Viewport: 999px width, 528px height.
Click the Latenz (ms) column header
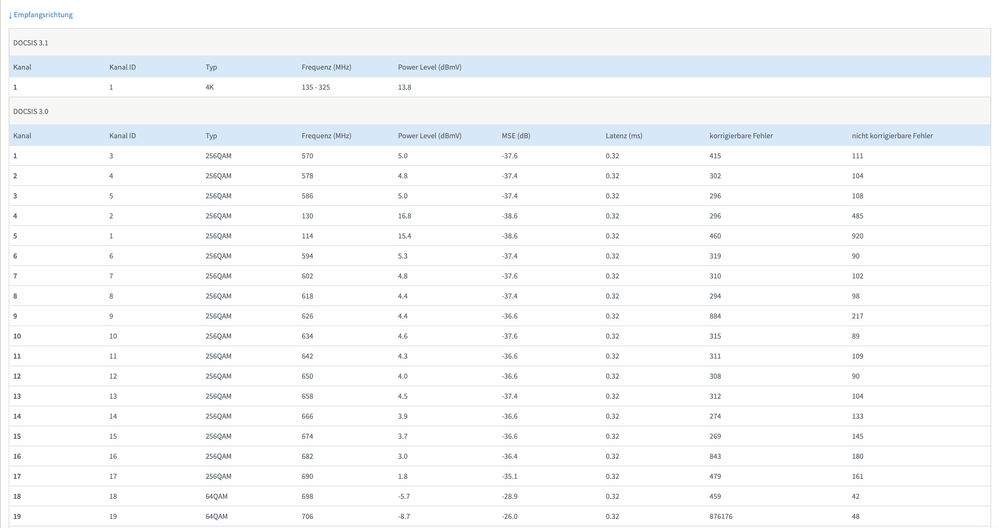point(624,136)
